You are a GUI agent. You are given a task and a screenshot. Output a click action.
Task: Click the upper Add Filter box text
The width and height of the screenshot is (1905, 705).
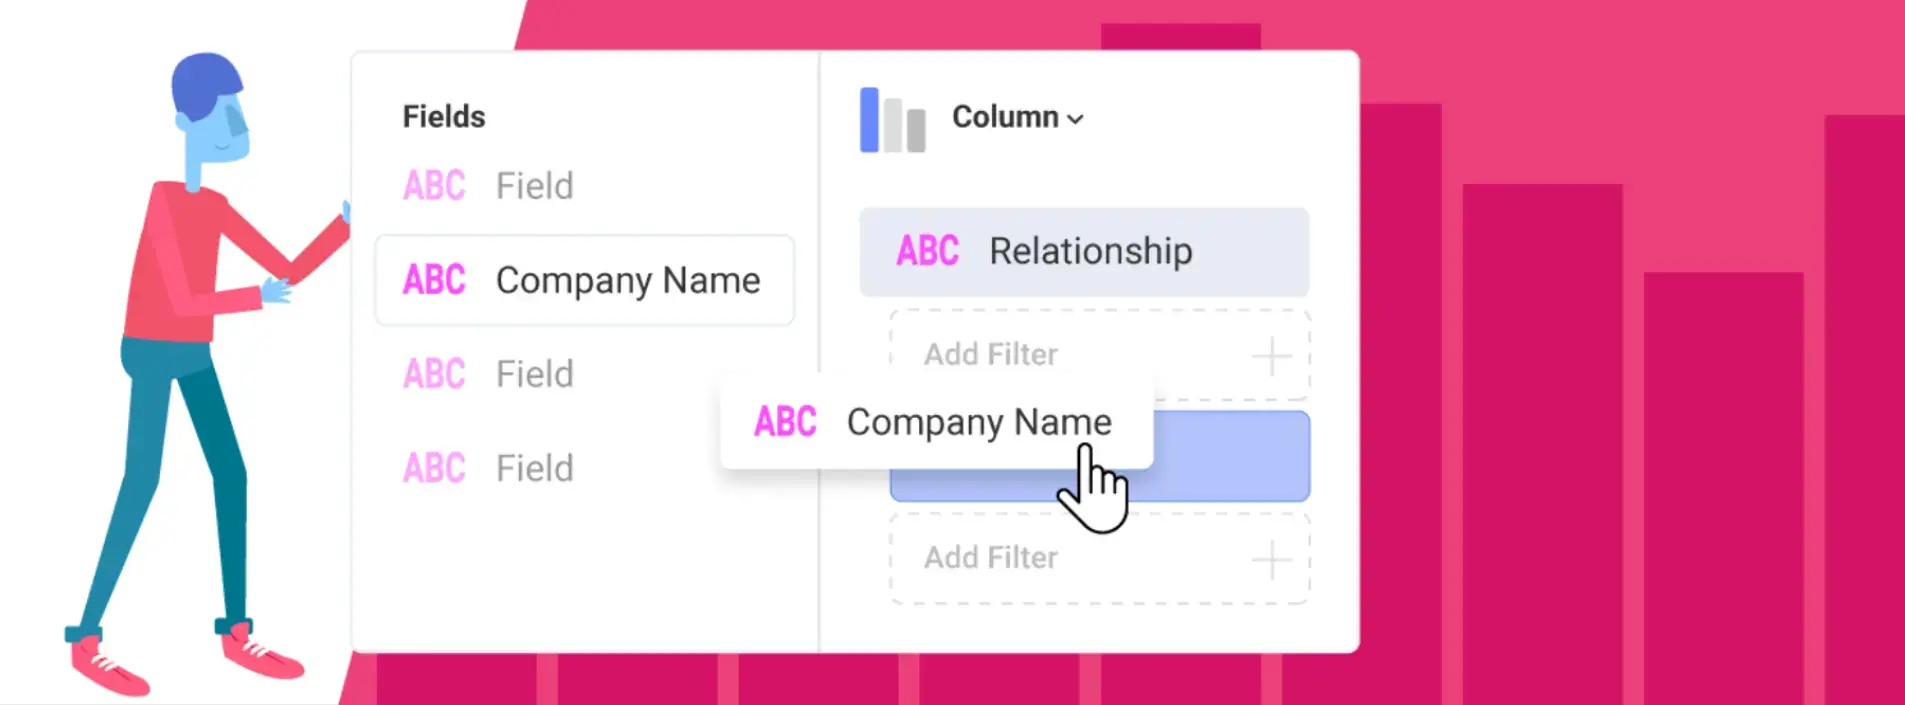coord(990,355)
